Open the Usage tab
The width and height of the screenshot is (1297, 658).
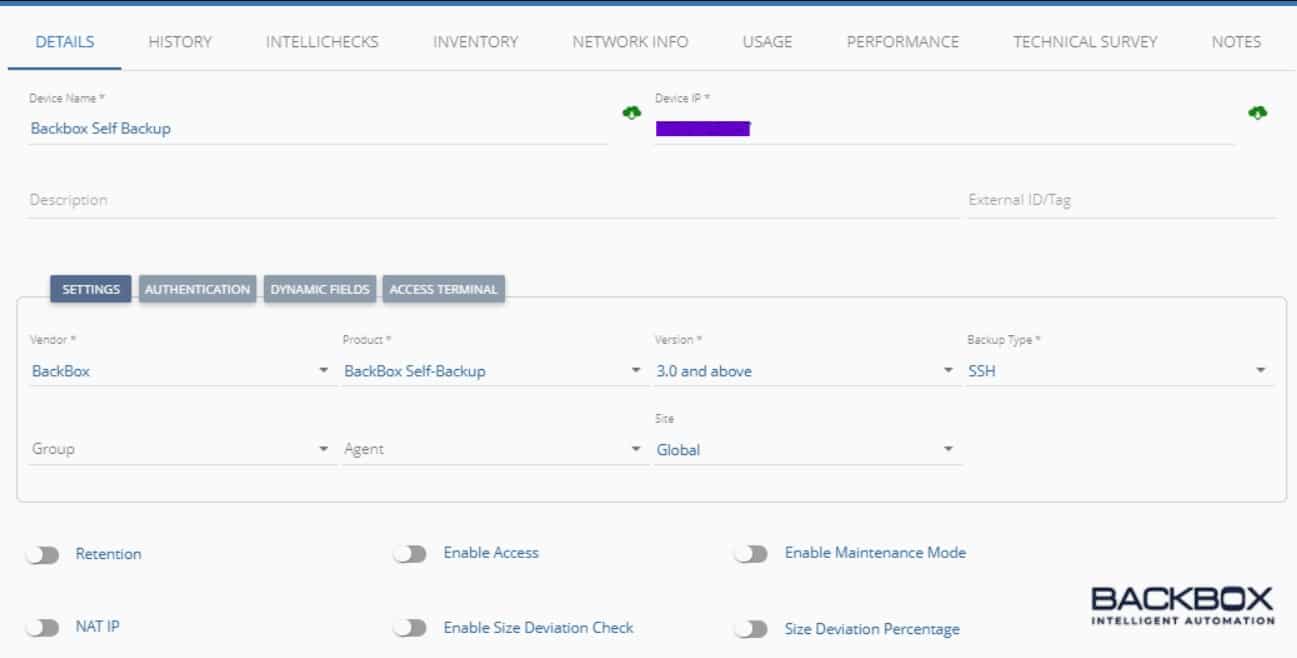[767, 42]
